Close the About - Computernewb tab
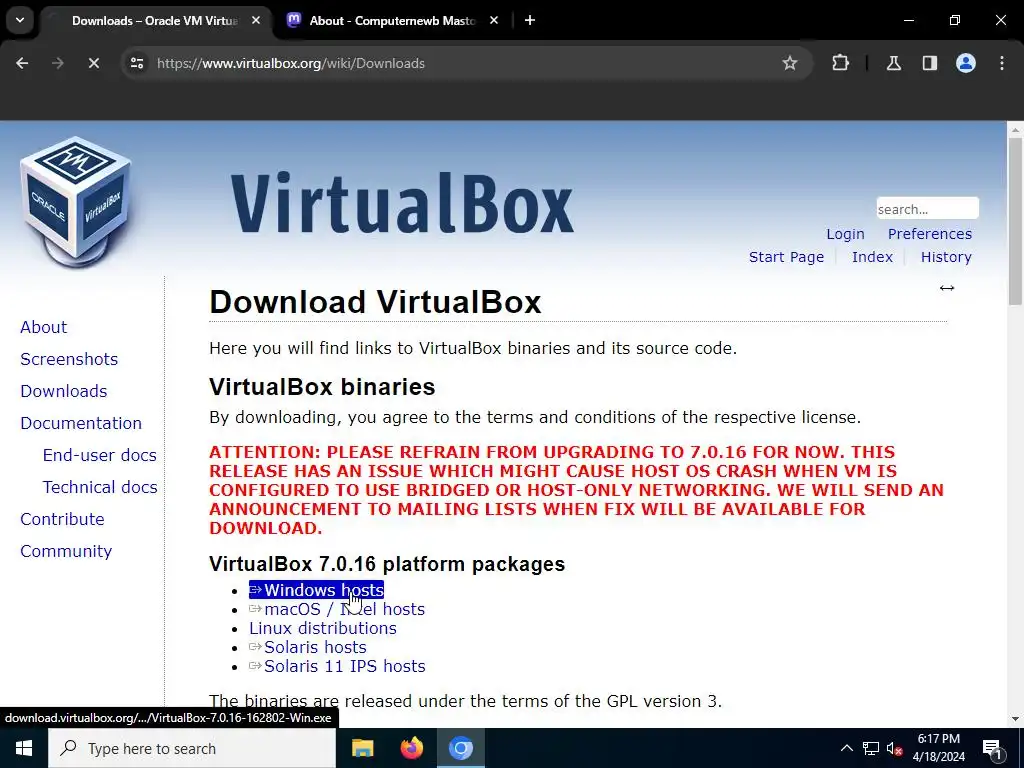Image resolution: width=1024 pixels, height=768 pixels. [494, 20]
